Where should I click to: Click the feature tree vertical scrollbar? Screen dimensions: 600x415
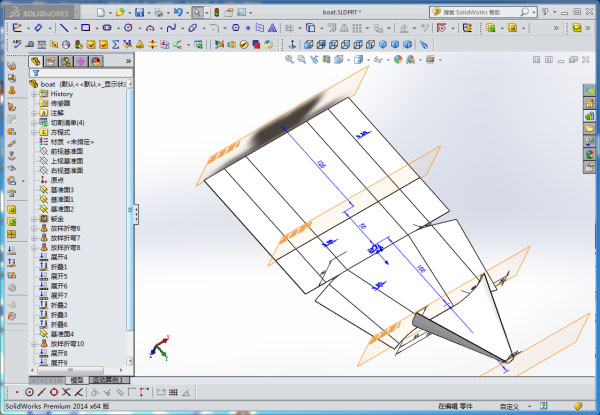click(130, 210)
